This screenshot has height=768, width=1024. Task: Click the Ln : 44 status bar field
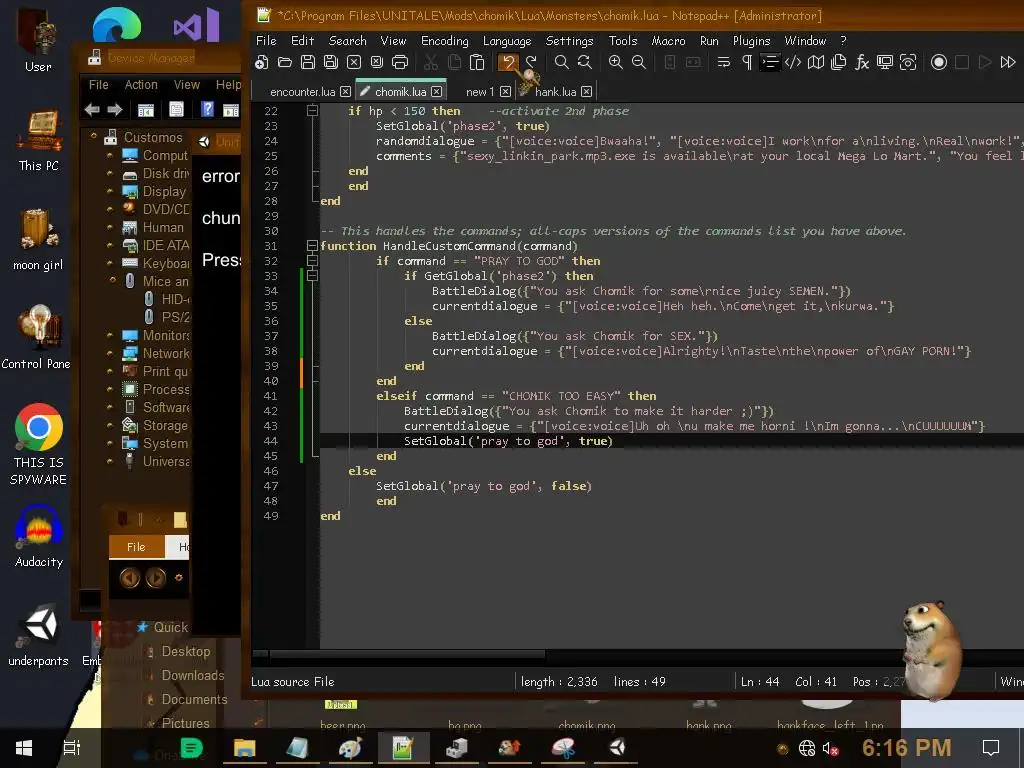tap(760, 681)
